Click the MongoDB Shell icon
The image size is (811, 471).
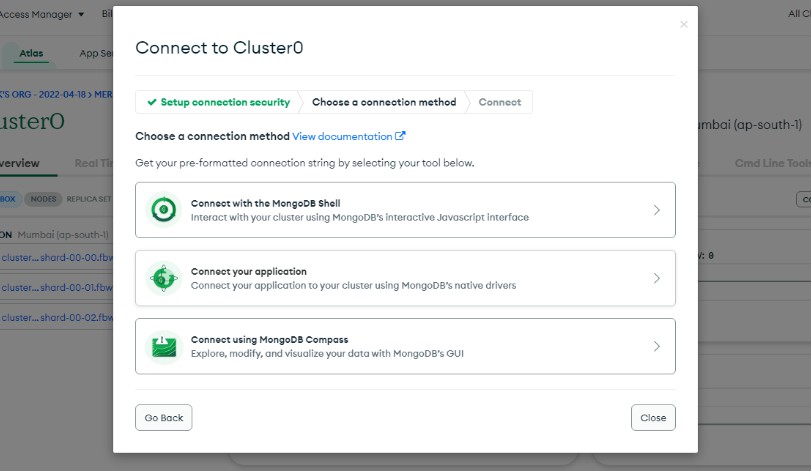162,210
